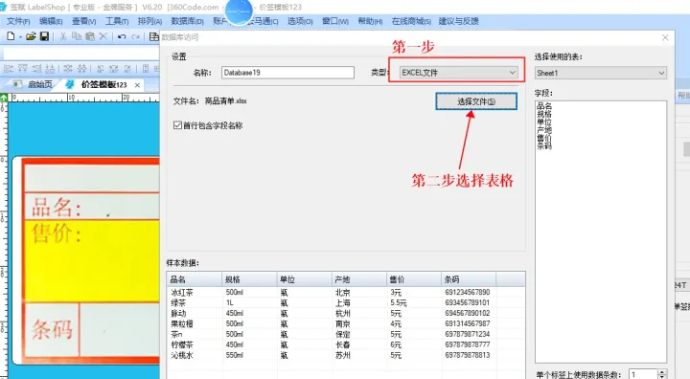
Task: Open the 窗口 menu
Action: coord(335,21)
